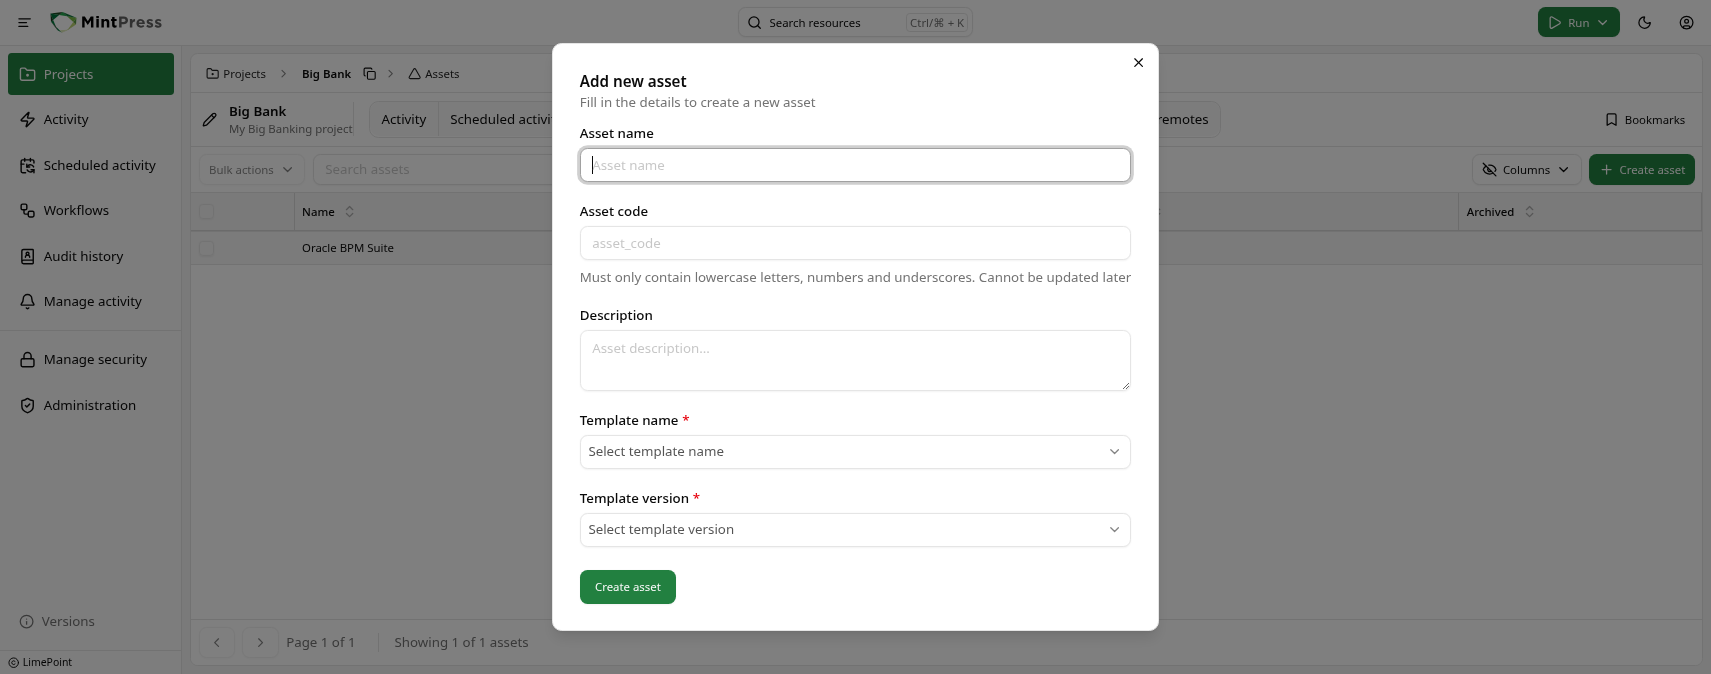
Task: Check the select-all checkbox in the table header
Action: (206, 211)
